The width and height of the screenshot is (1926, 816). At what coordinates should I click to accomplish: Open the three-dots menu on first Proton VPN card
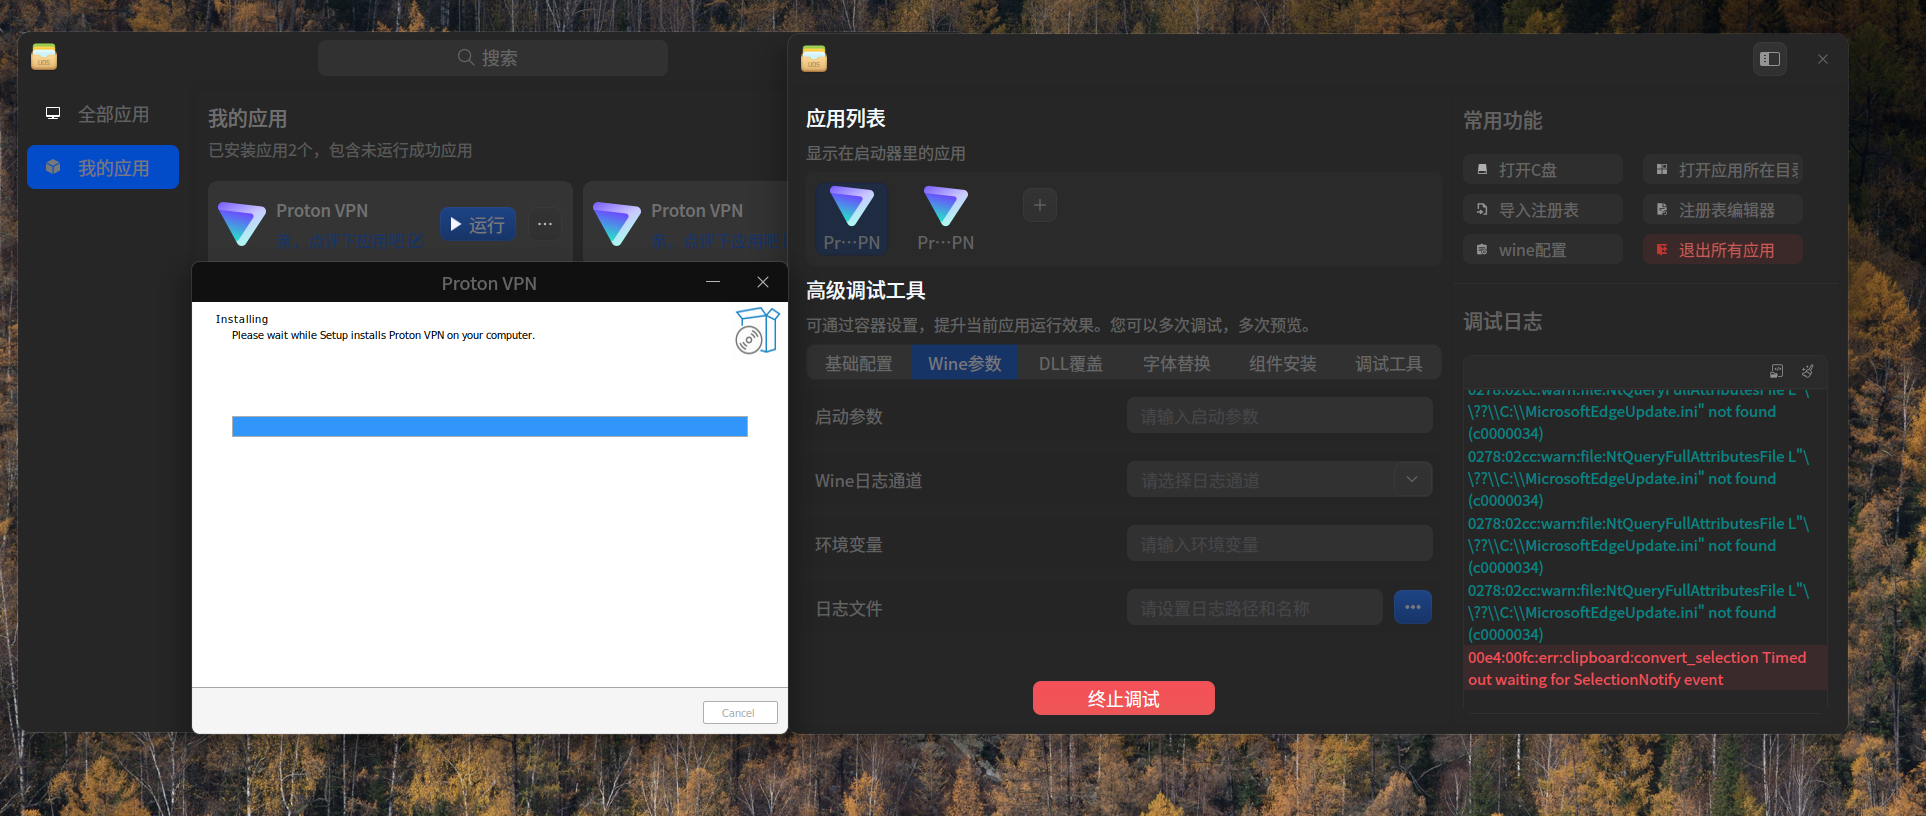545,224
